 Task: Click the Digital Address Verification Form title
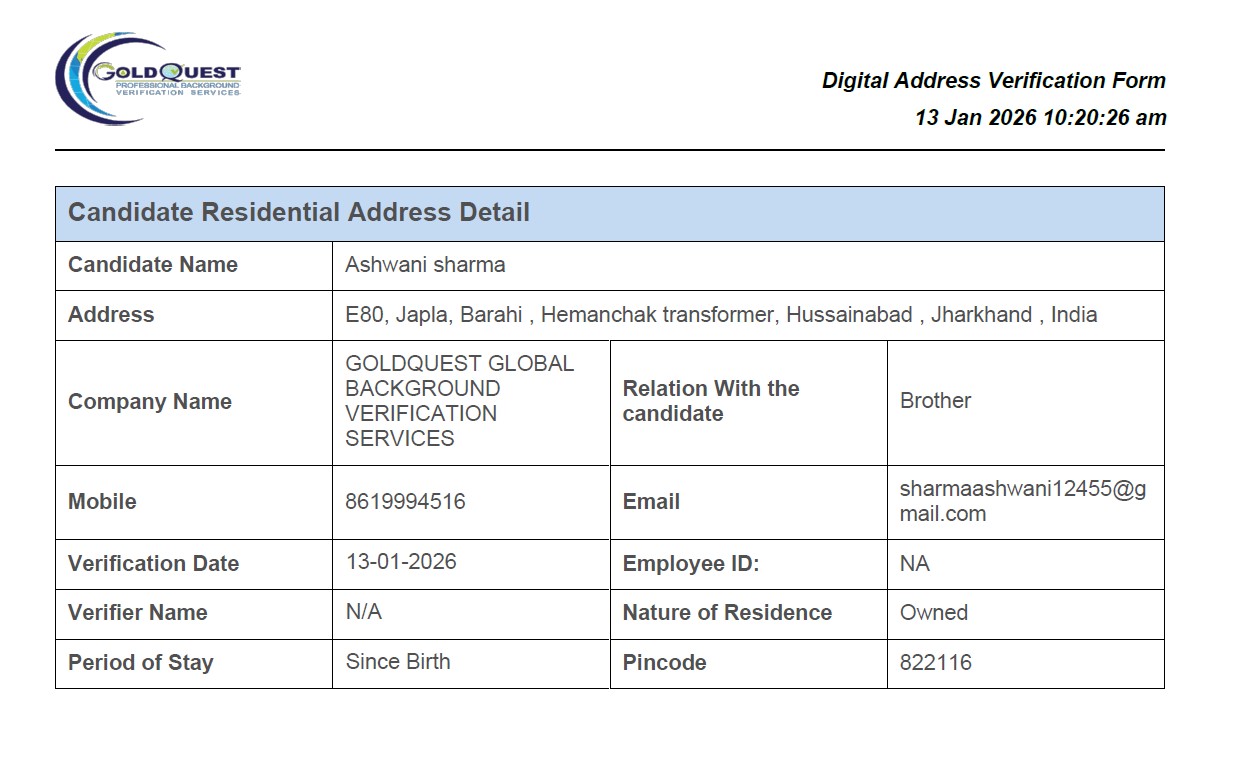[x=993, y=81]
